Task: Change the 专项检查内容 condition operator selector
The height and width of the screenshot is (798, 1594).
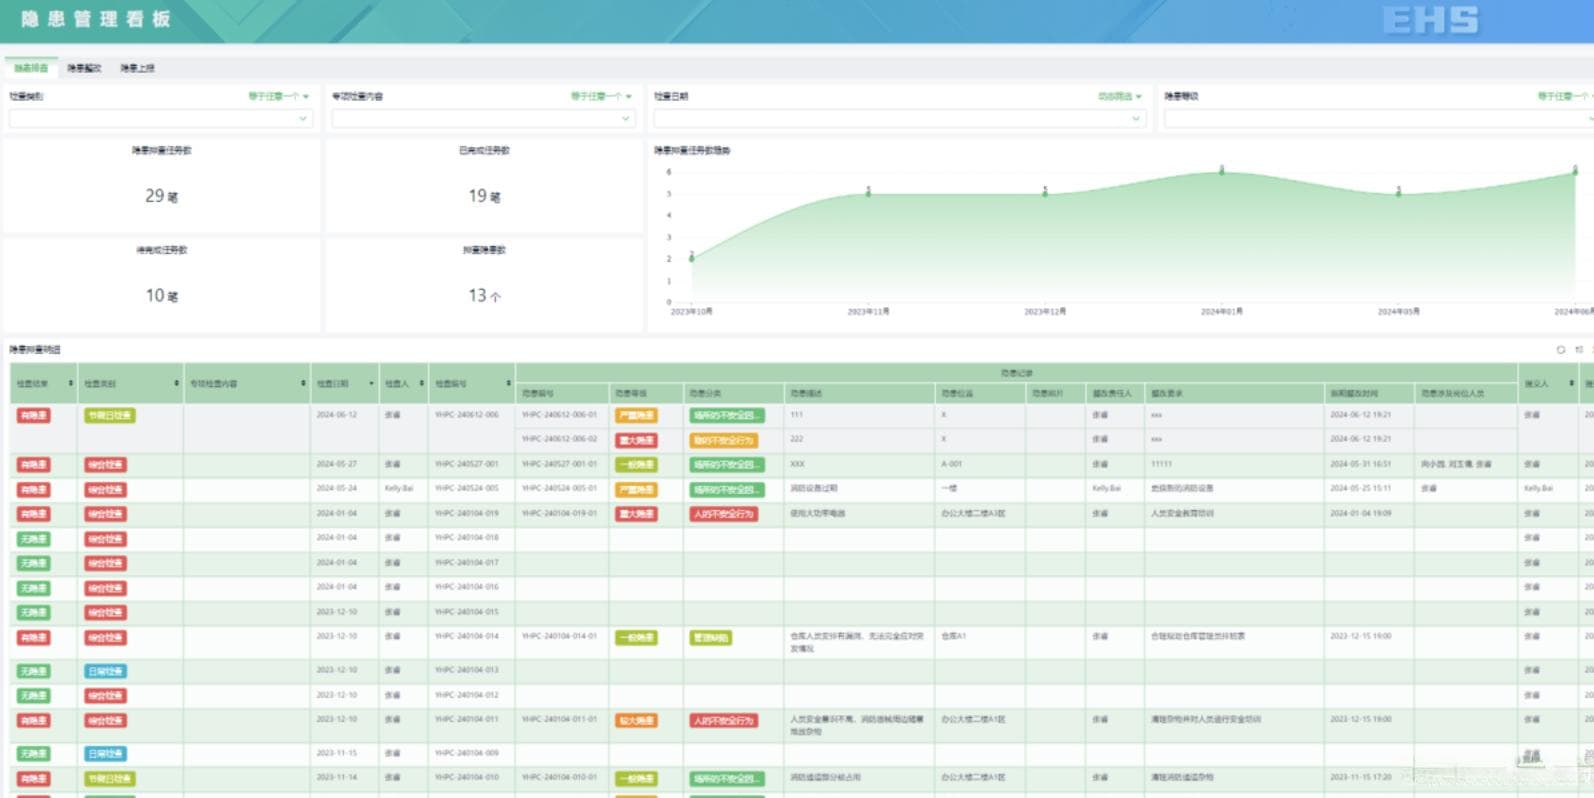Action: coord(601,96)
